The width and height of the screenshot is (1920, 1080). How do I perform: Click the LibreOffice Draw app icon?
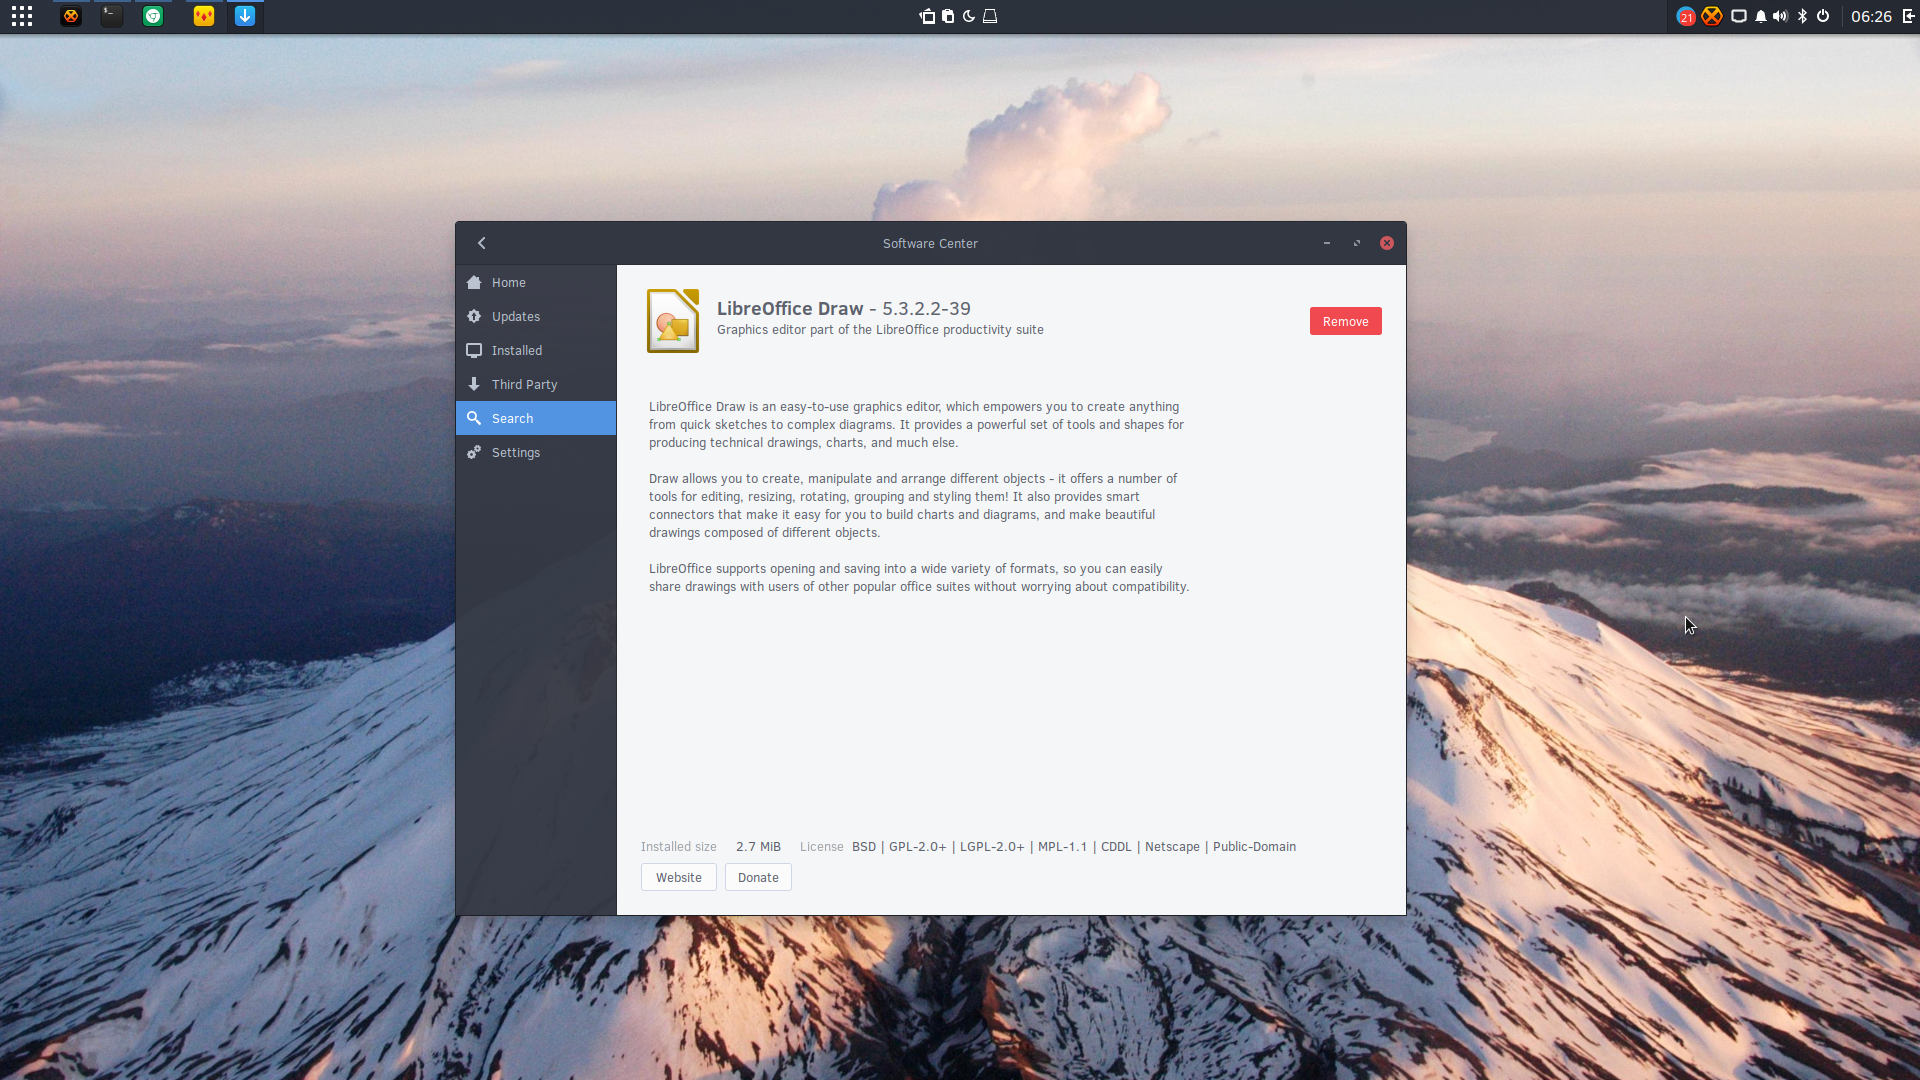click(x=673, y=321)
